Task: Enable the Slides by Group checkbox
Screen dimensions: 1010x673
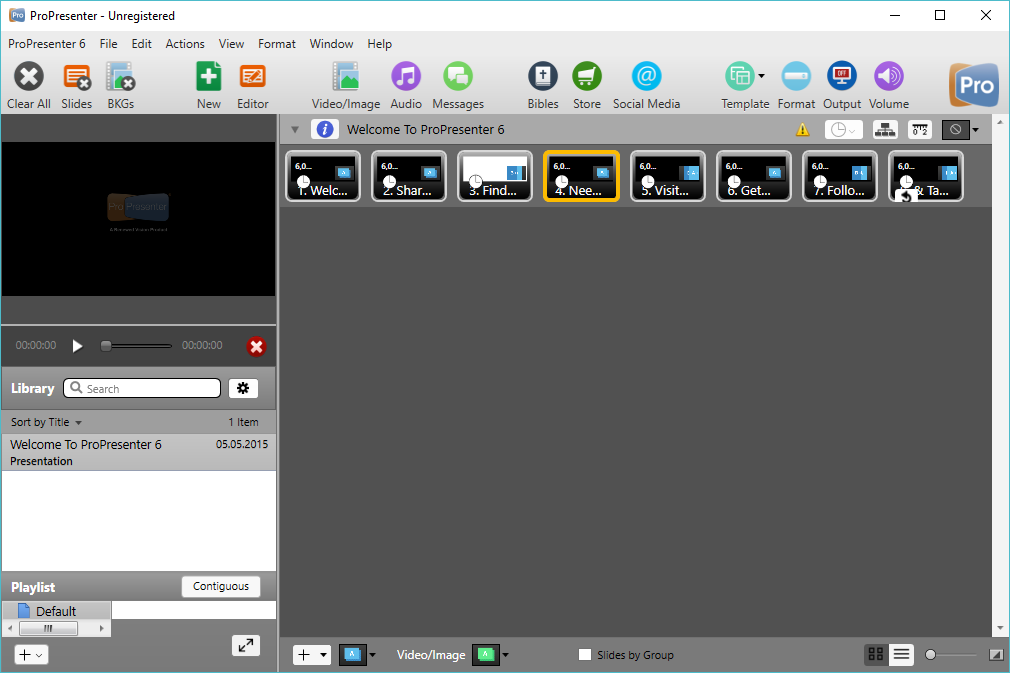Action: 585,655
